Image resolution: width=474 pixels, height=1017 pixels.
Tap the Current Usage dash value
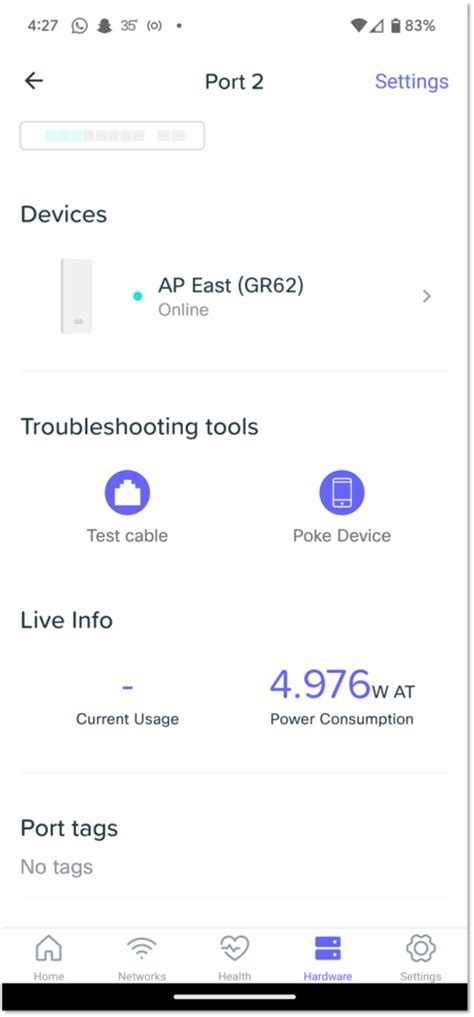click(x=127, y=686)
